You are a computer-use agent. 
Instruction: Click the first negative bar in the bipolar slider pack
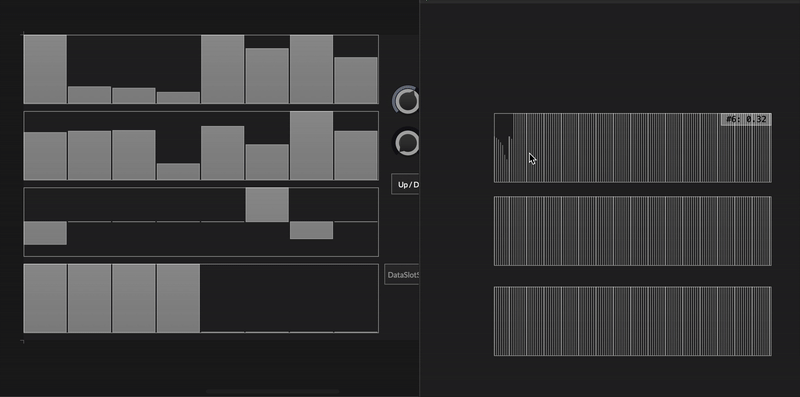tap(45, 233)
